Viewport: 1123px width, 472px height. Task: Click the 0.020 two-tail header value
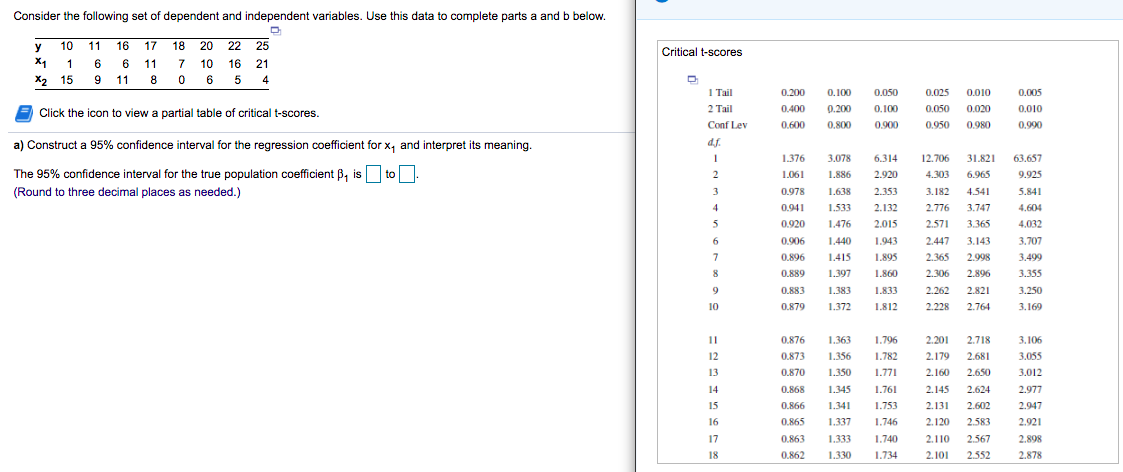tap(979, 109)
